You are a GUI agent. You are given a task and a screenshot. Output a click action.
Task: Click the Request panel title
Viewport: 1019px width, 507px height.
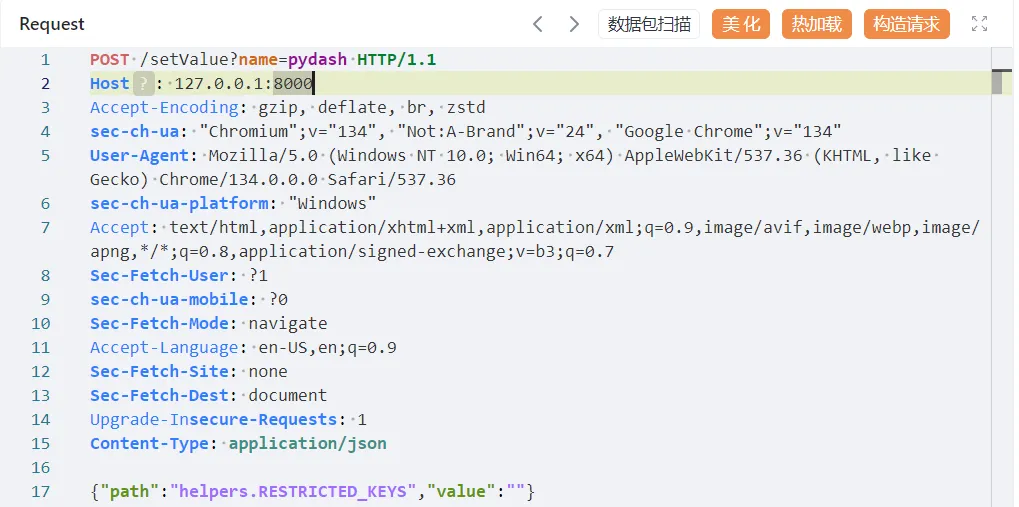(x=52, y=24)
